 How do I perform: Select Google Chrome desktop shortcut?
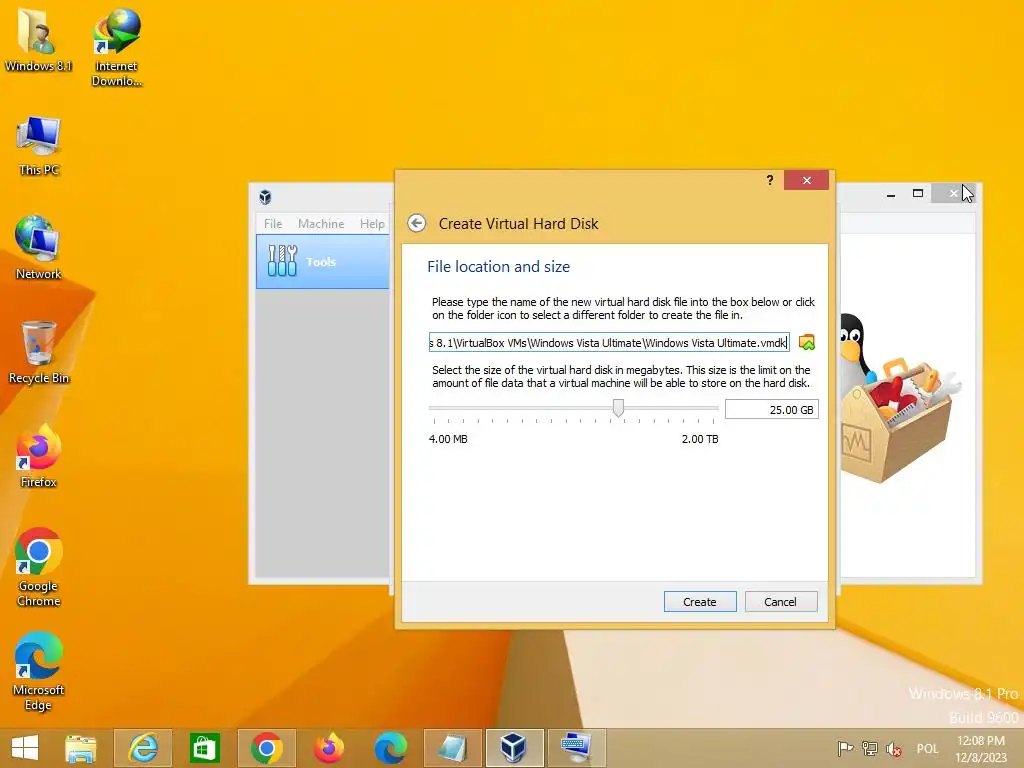(39, 567)
